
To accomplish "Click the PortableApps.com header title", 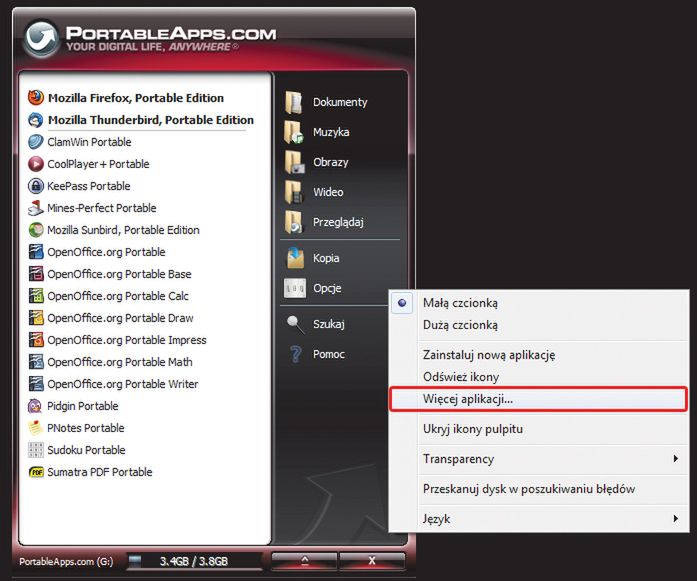I will point(171,33).
